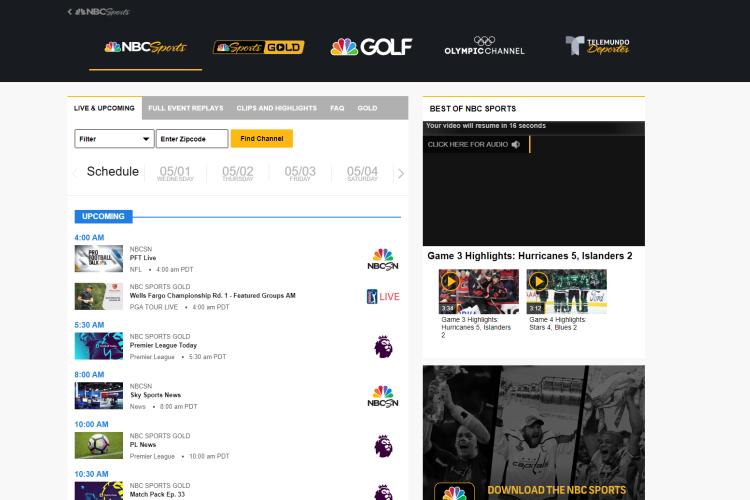
Task: Switch to Clips and Highlights tab
Action: [x=276, y=108]
